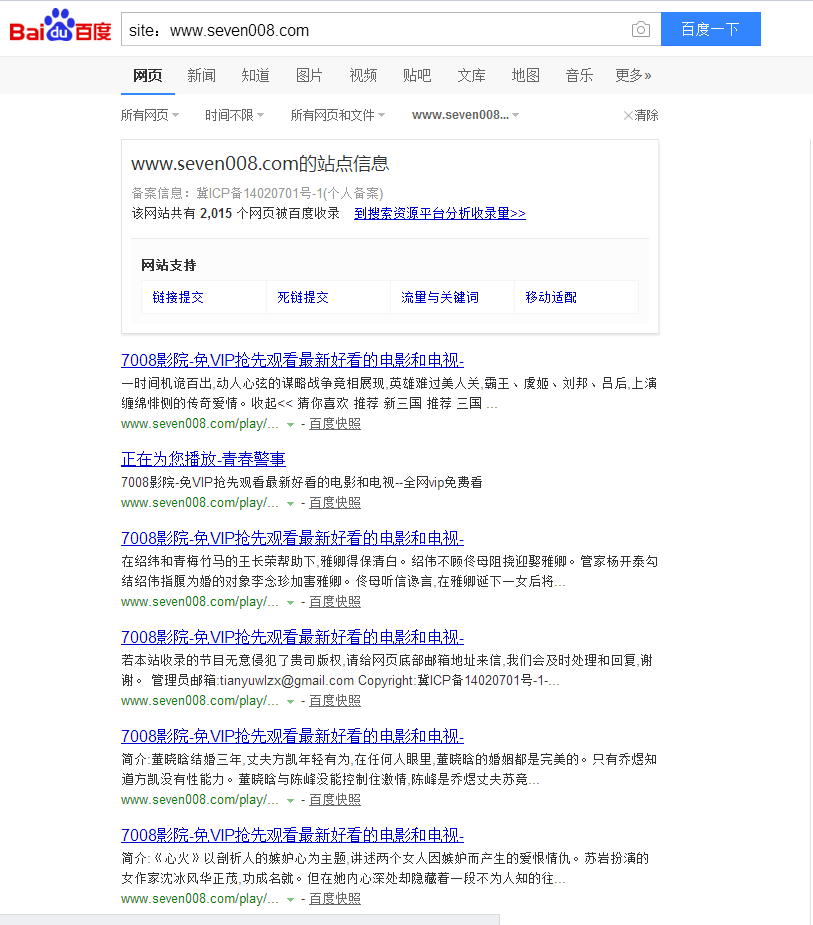This screenshot has height=925, width=813.
Task: Expand URL arrow on 雅卿 result
Action: click(290, 603)
